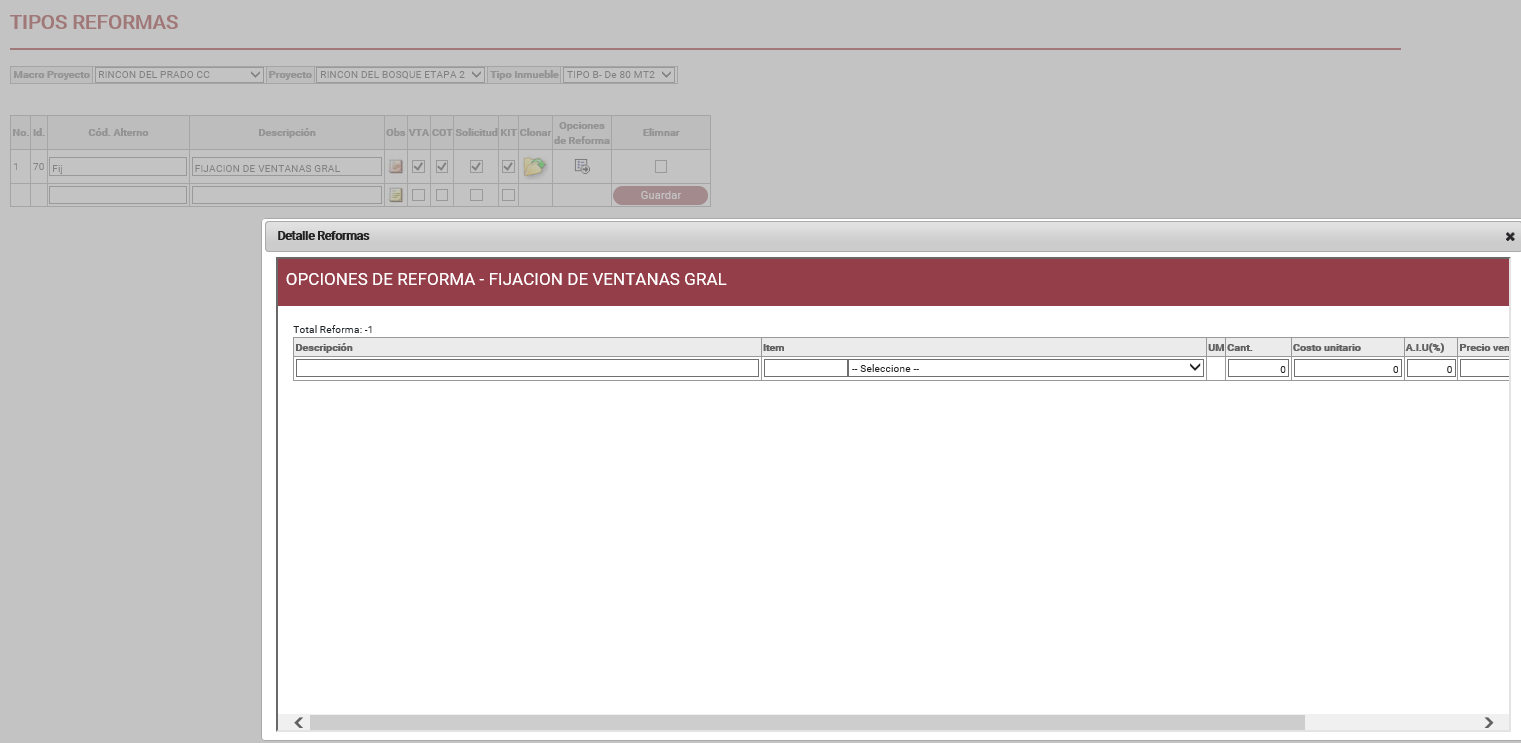Check VTA box in the empty row
This screenshot has width=1521, height=743.
pos(419,195)
